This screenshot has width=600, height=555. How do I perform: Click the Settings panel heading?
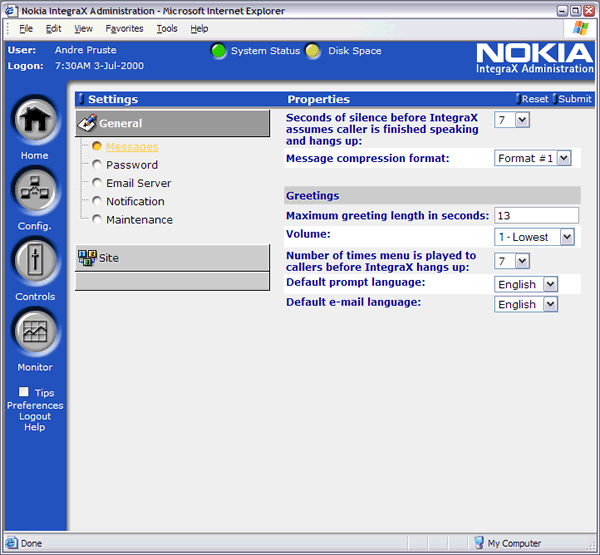(113, 99)
